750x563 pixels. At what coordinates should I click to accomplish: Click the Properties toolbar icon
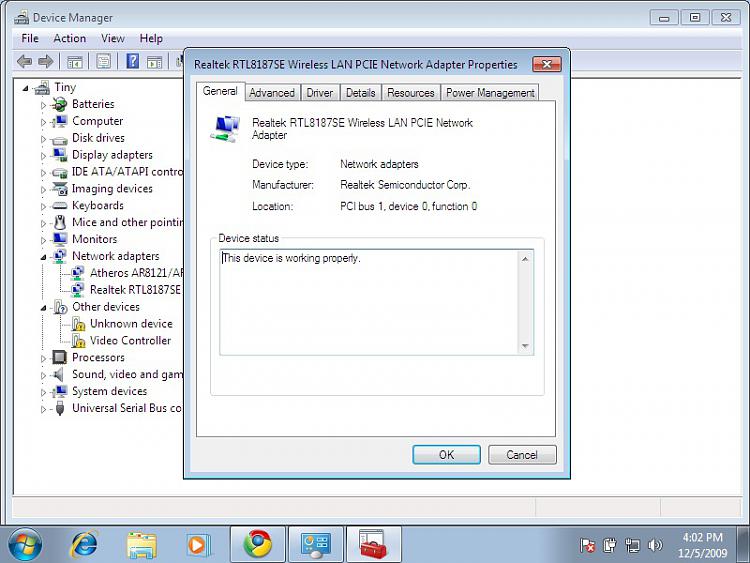click(x=103, y=61)
